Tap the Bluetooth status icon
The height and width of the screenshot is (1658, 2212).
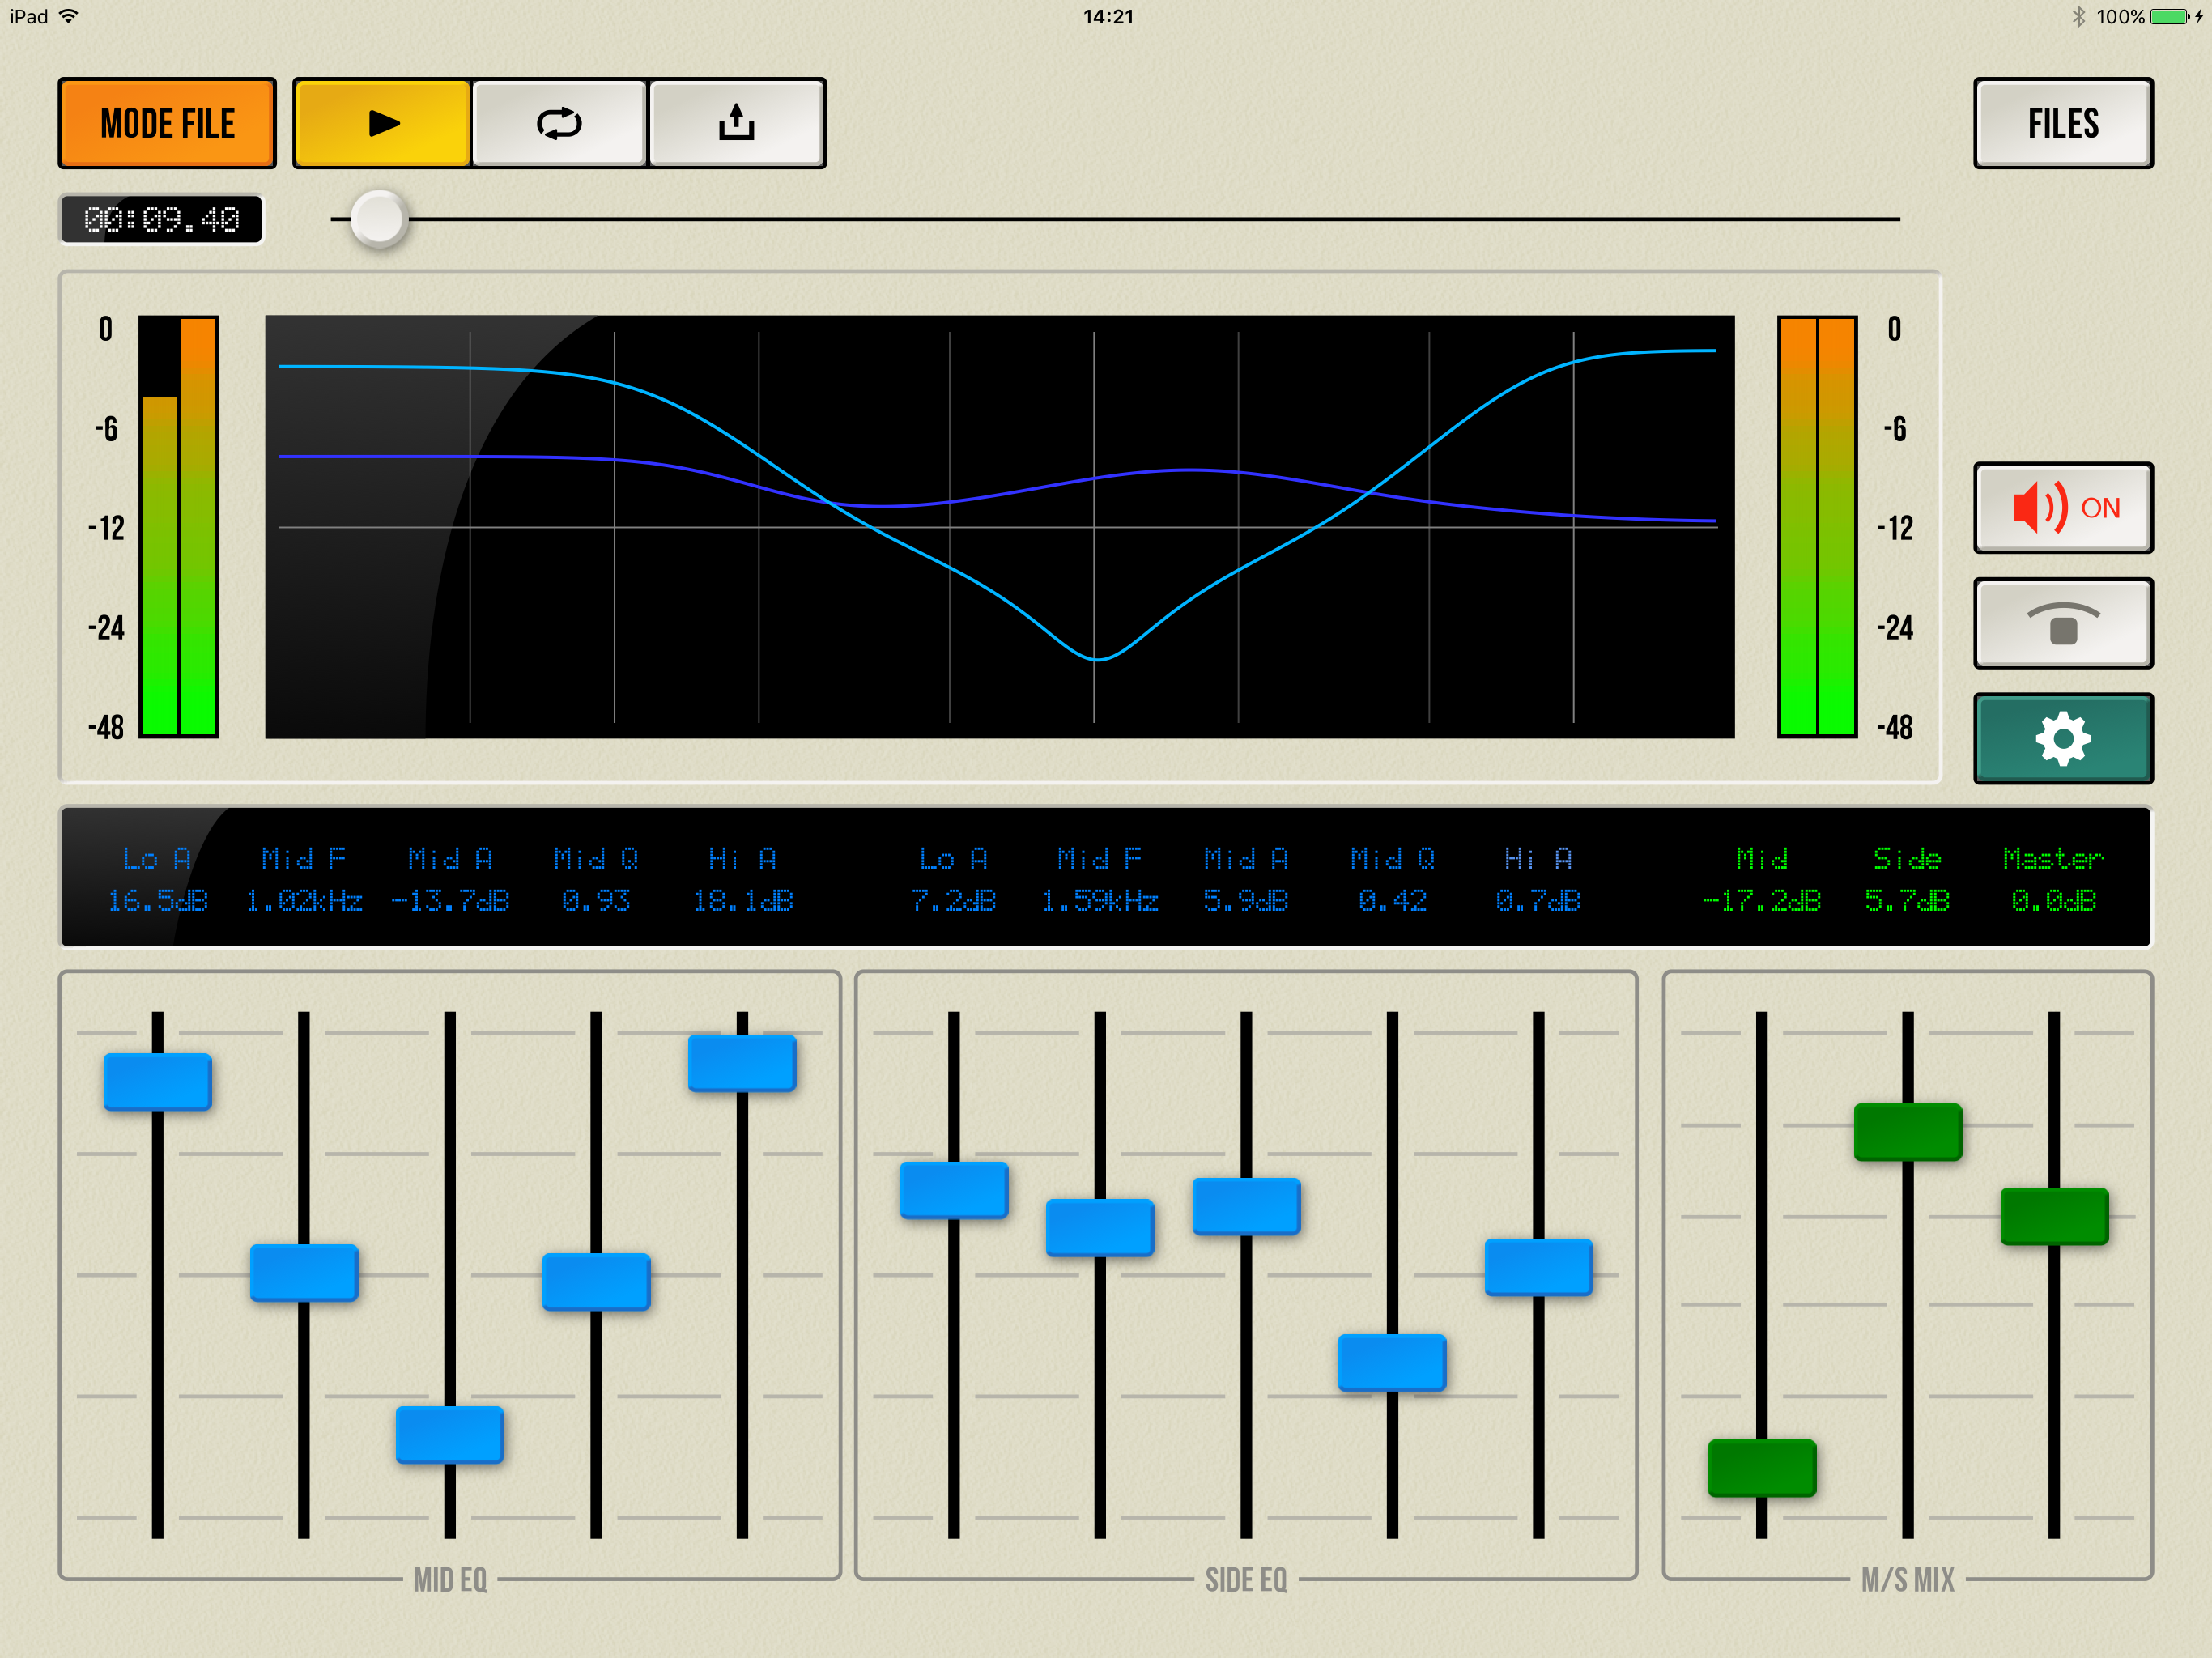point(2078,17)
